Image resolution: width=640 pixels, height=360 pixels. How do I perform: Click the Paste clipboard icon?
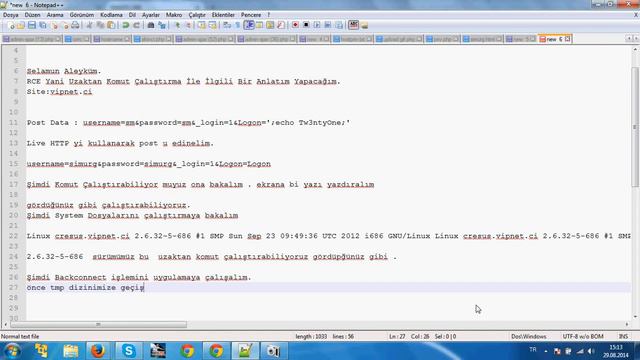pos(111,25)
